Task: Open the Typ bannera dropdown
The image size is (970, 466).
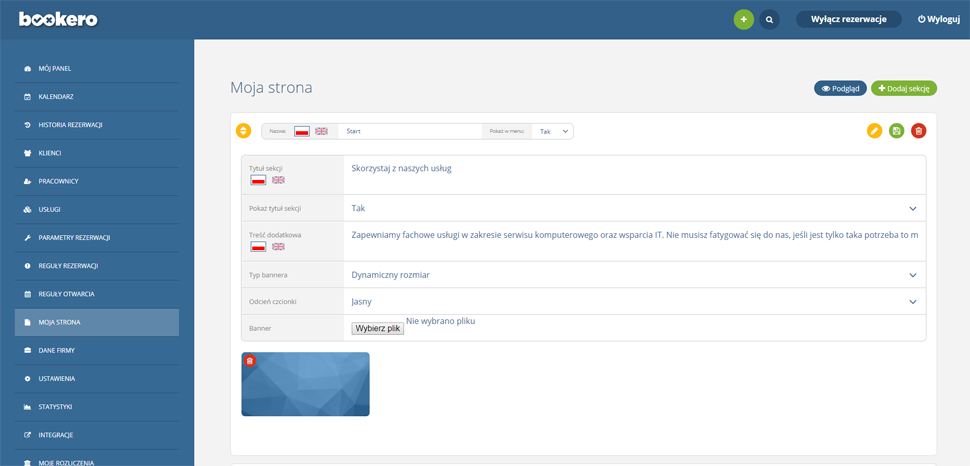Action: pos(635,275)
